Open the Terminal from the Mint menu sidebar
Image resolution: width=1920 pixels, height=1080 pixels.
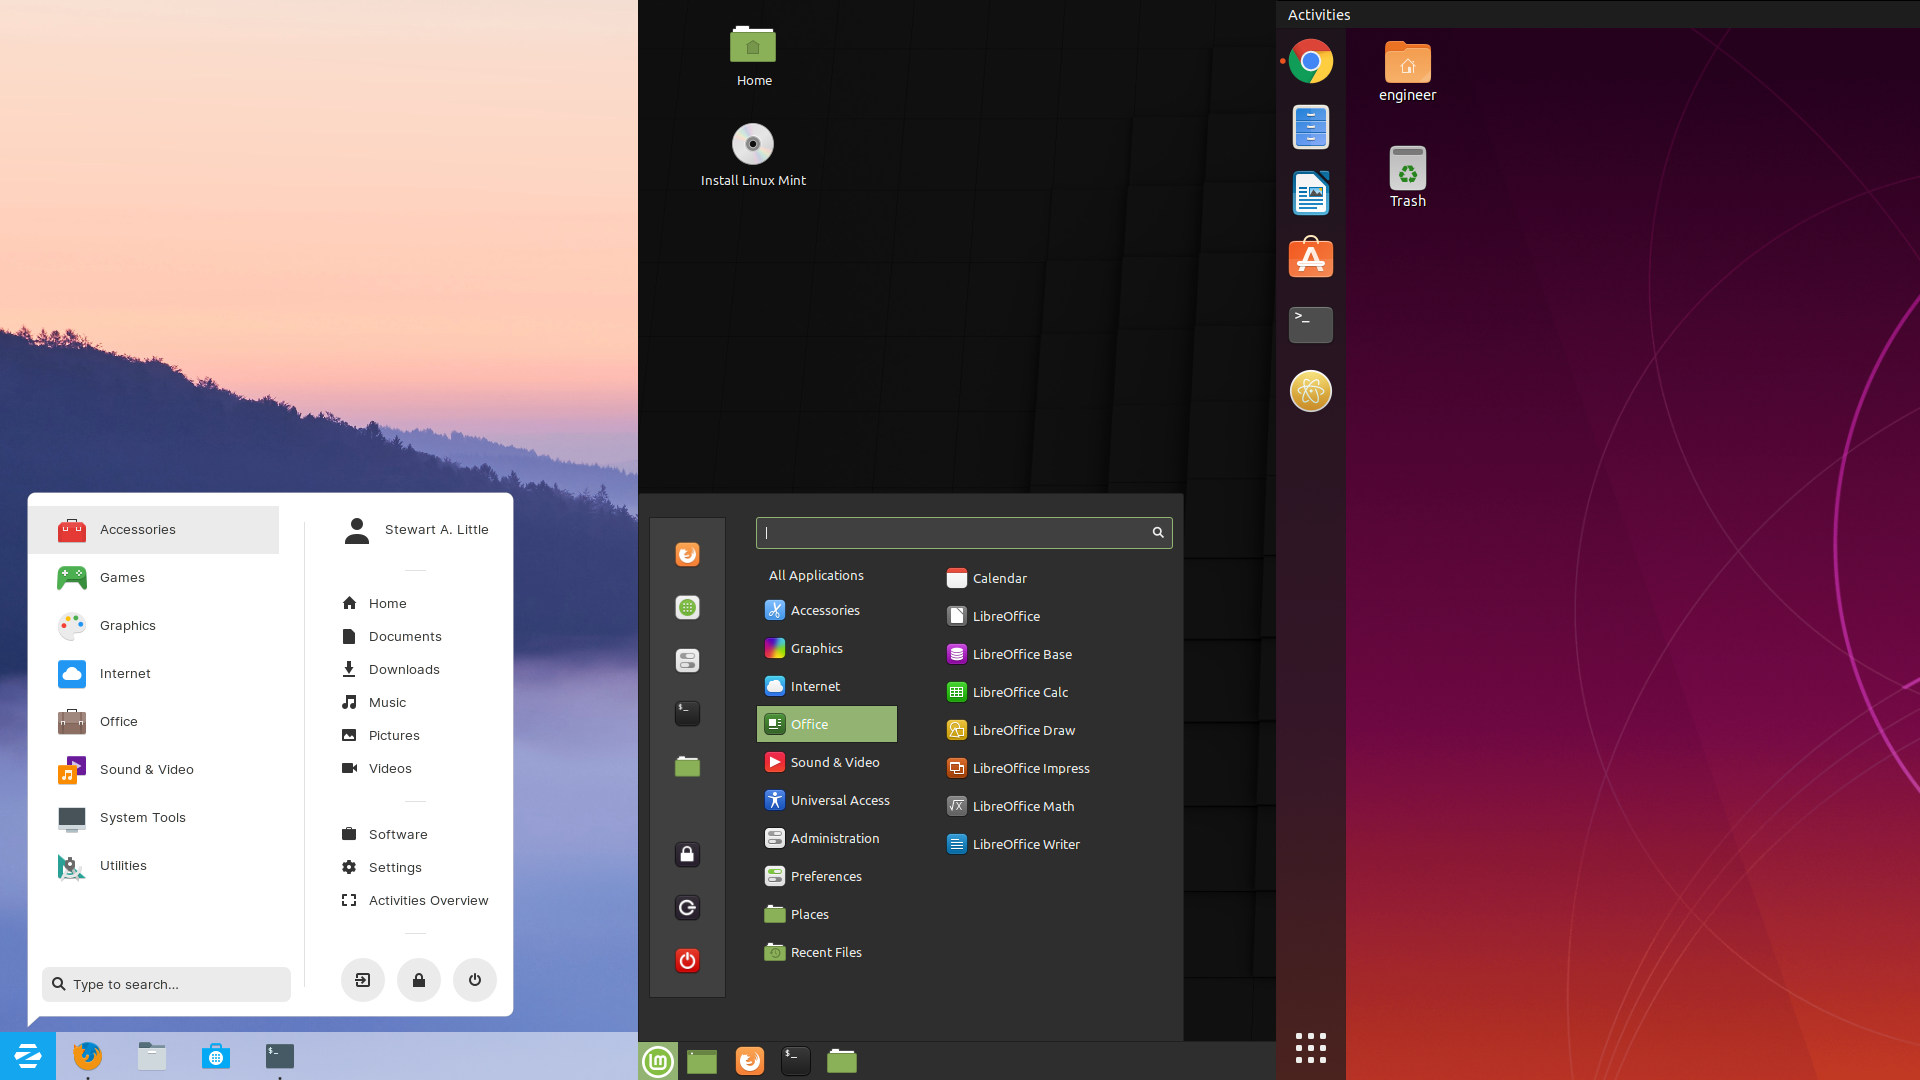tap(687, 714)
